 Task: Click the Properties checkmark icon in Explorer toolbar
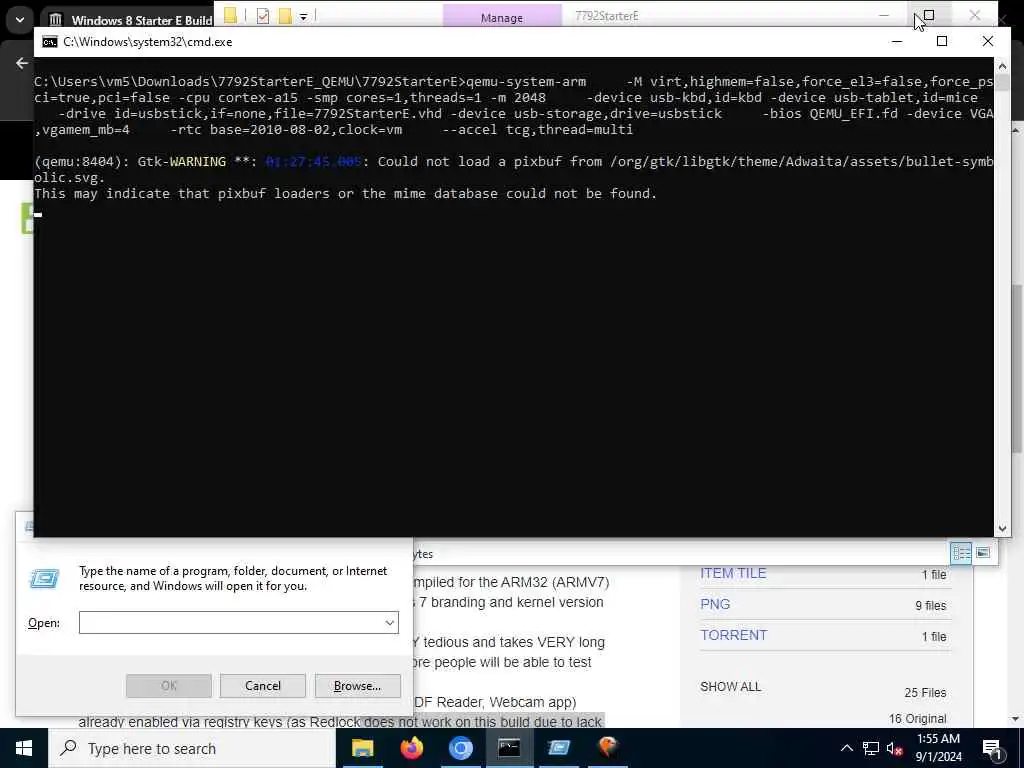[x=263, y=16]
